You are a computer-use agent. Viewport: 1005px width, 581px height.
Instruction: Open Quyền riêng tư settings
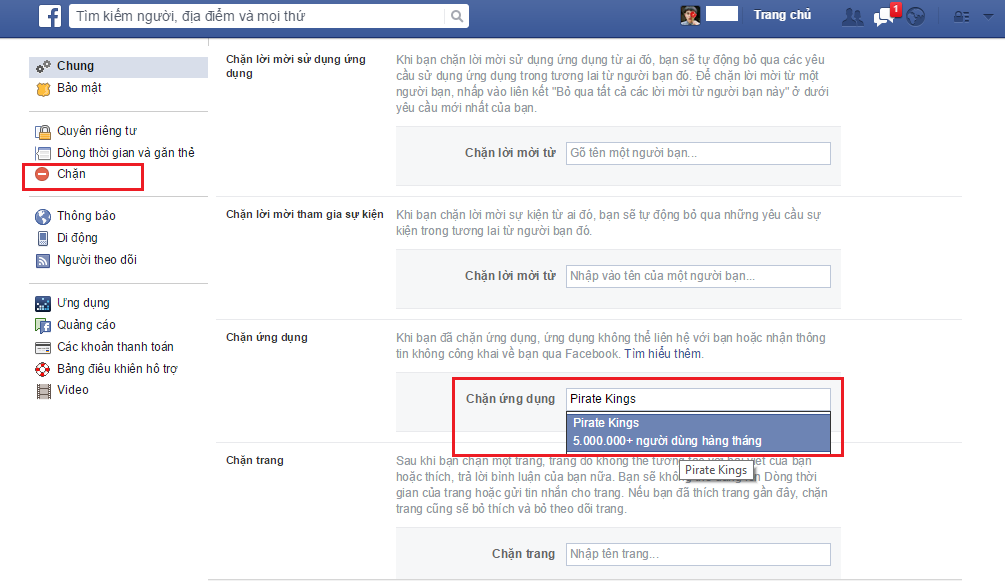pos(96,131)
